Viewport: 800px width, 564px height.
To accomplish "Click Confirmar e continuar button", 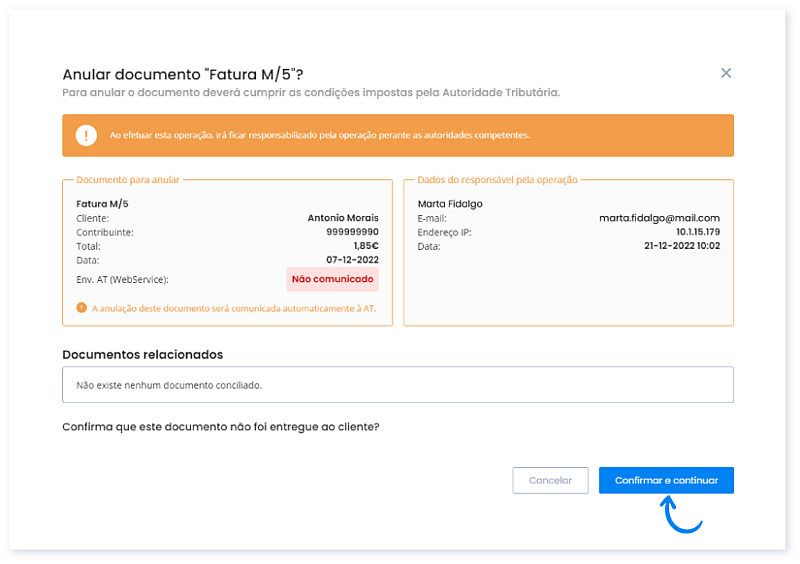I will (666, 480).
